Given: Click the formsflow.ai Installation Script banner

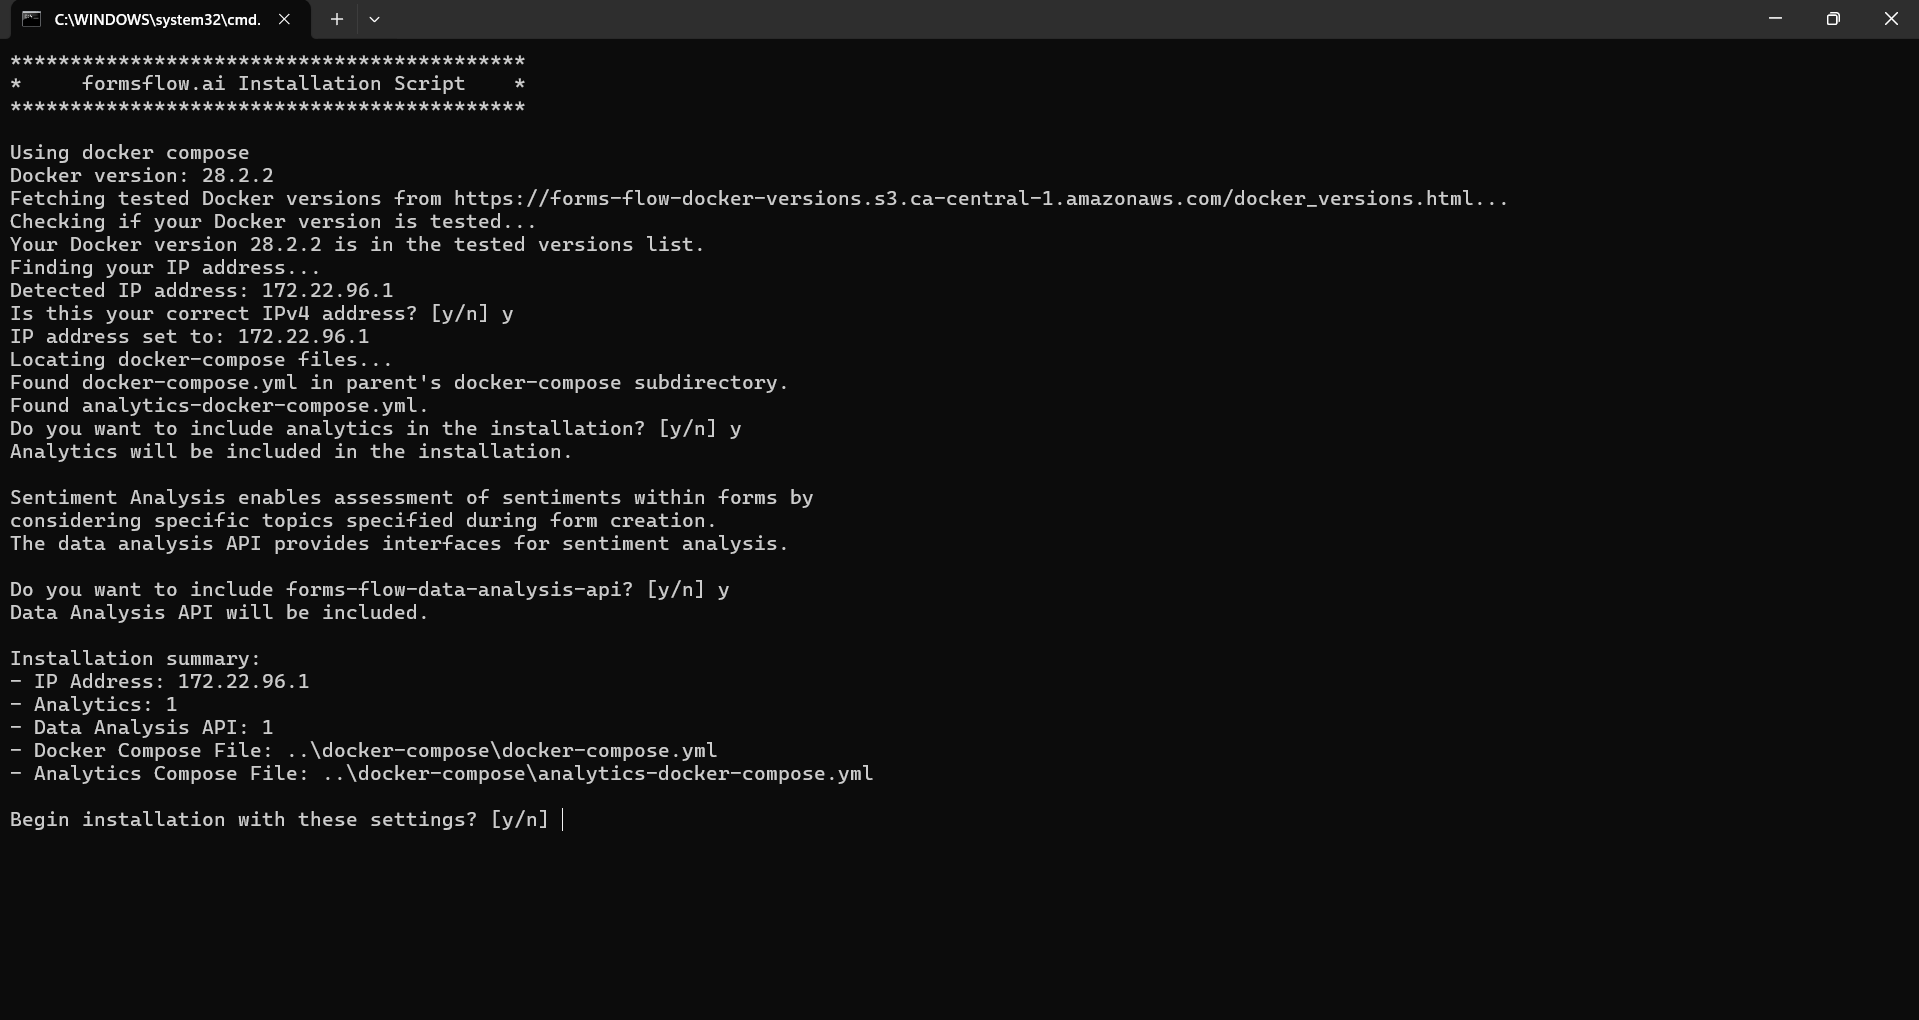Looking at the screenshot, I should [x=267, y=83].
